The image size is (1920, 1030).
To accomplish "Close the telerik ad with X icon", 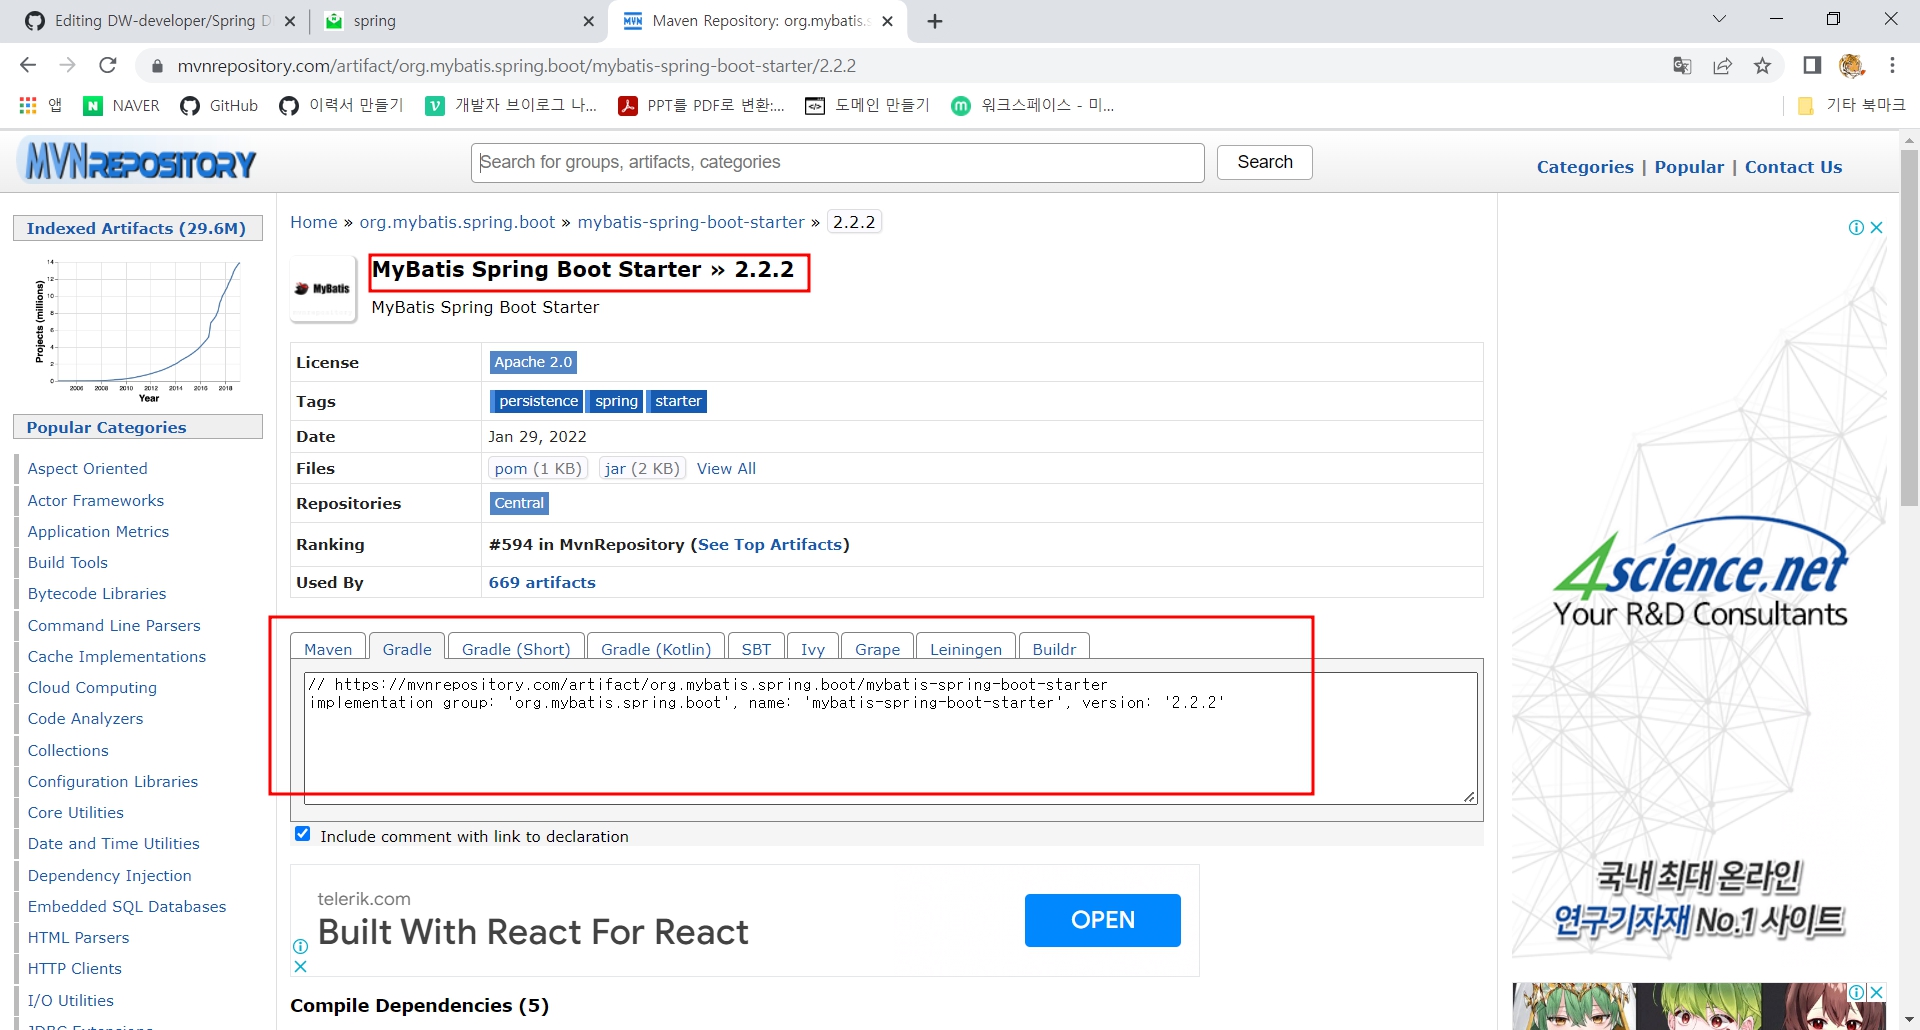I will [x=300, y=966].
